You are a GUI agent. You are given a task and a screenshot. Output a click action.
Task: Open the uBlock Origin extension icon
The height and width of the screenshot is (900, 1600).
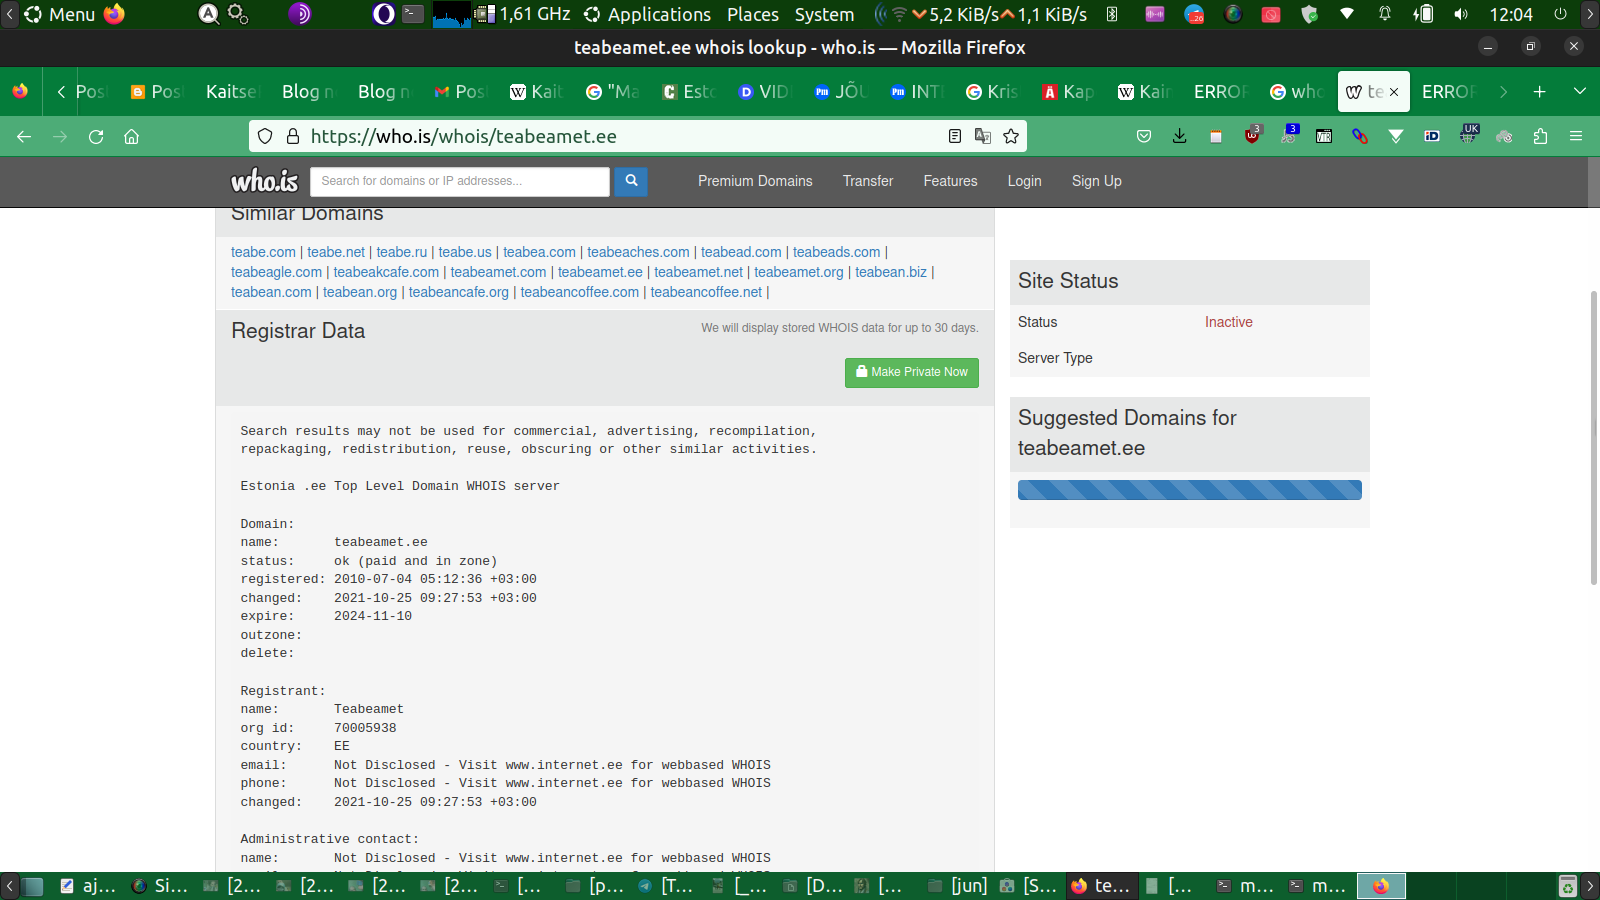pos(1253,135)
